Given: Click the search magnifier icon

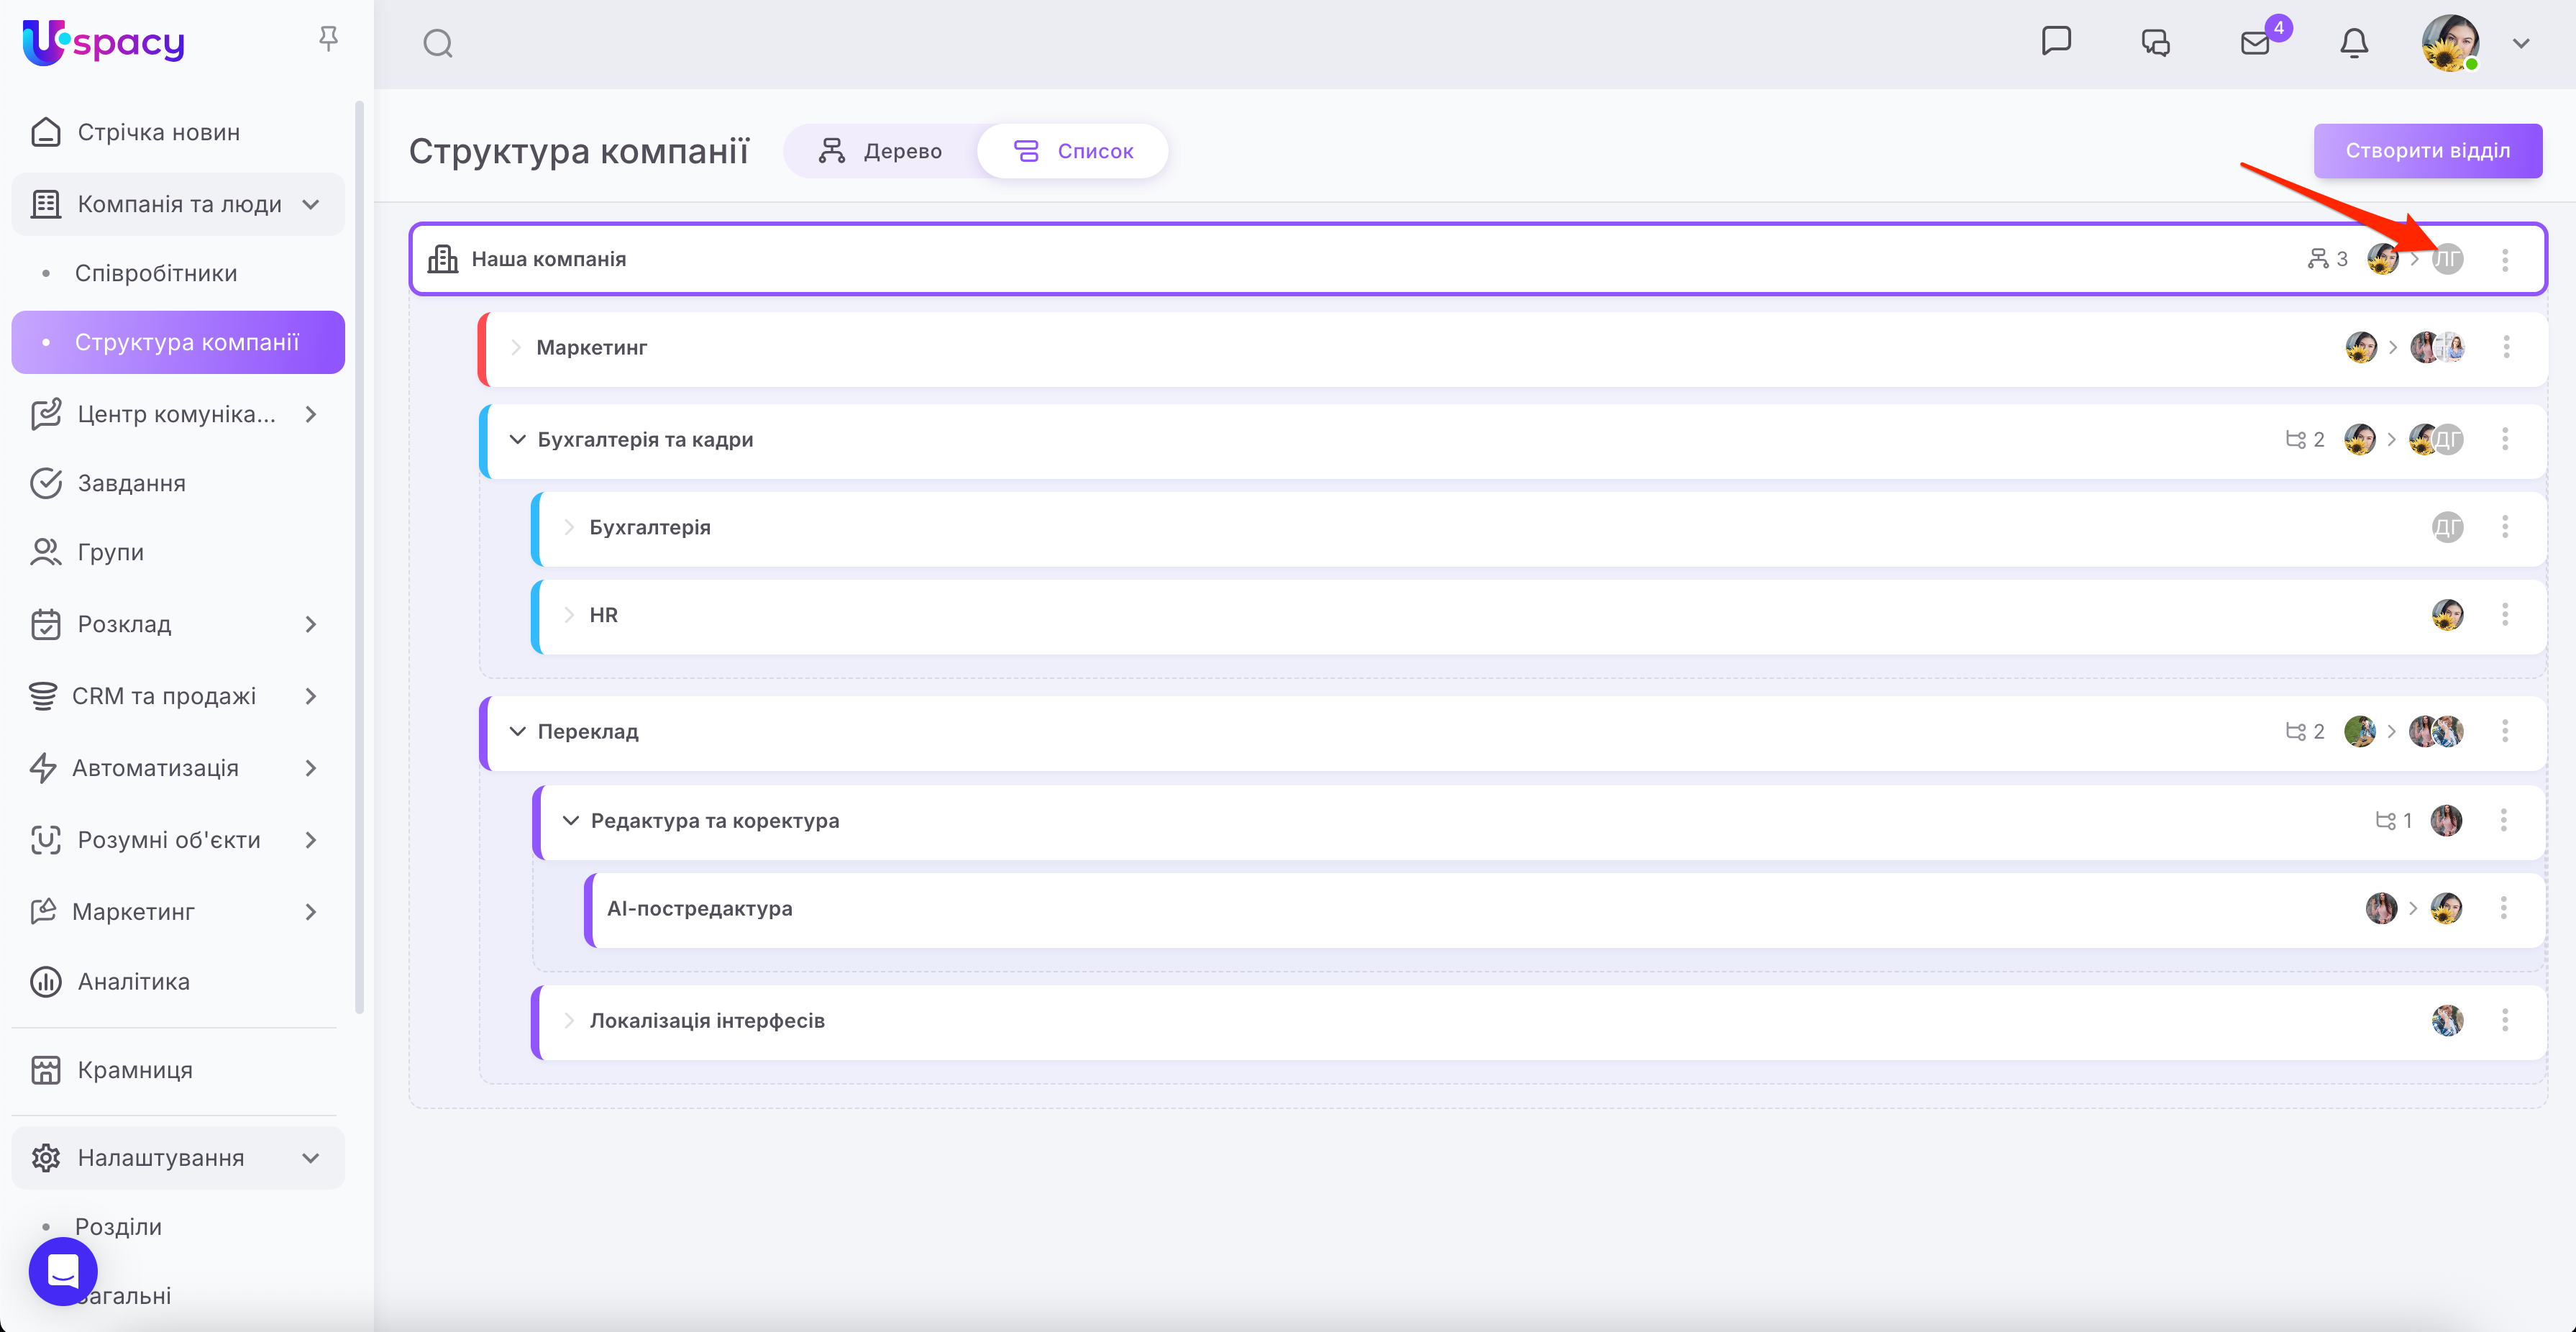Looking at the screenshot, I should pyautogui.click(x=438, y=43).
